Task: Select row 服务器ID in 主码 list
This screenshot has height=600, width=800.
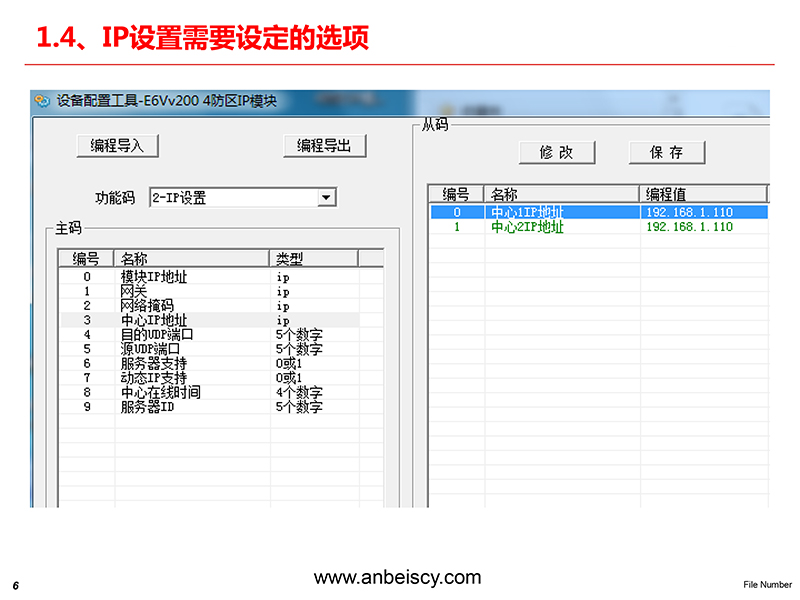Action: 210,407
